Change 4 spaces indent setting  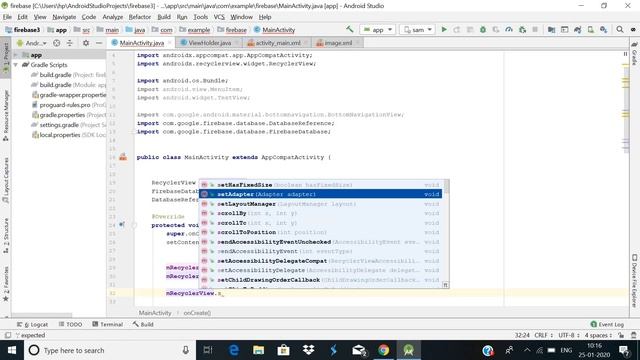click(x=598, y=335)
